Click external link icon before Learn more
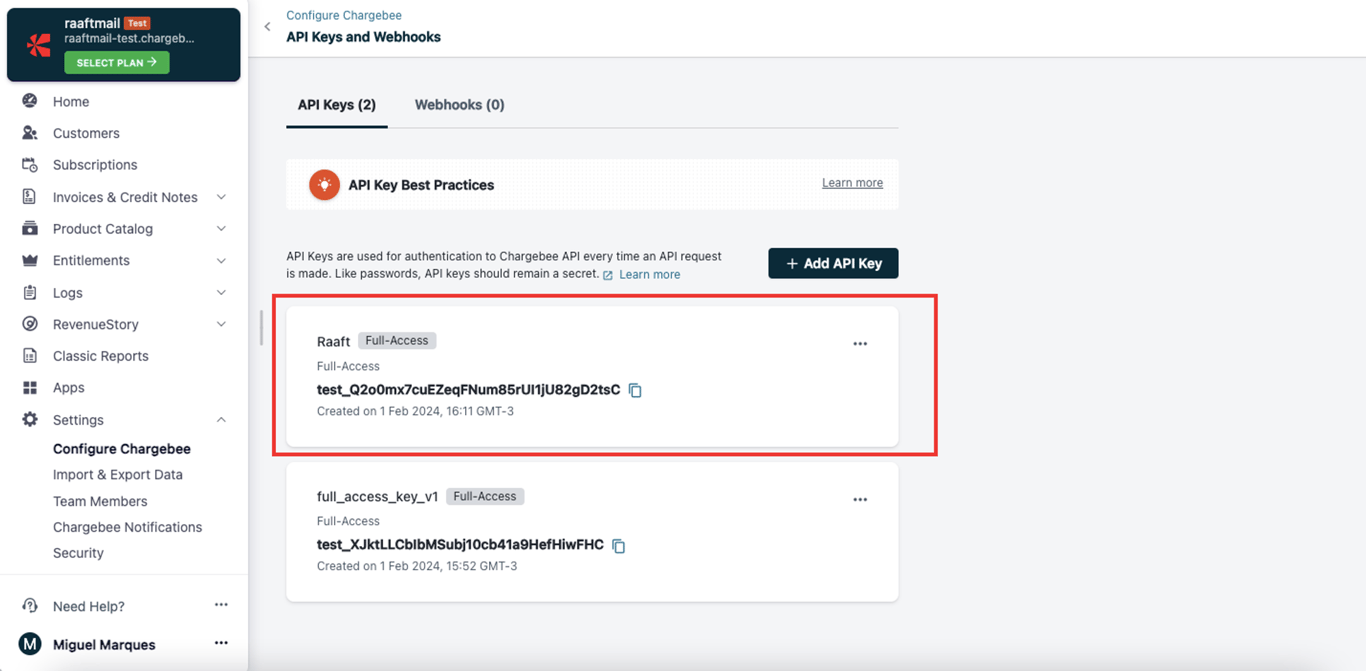This screenshot has width=1366, height=671. point(608,275)
